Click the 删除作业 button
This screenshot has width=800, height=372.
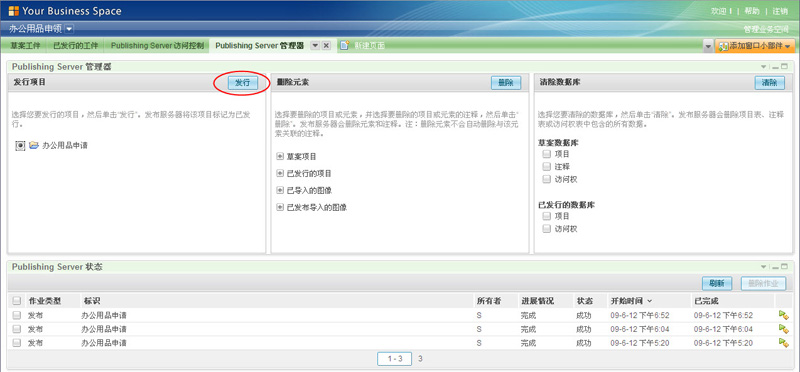coord(763,284)
